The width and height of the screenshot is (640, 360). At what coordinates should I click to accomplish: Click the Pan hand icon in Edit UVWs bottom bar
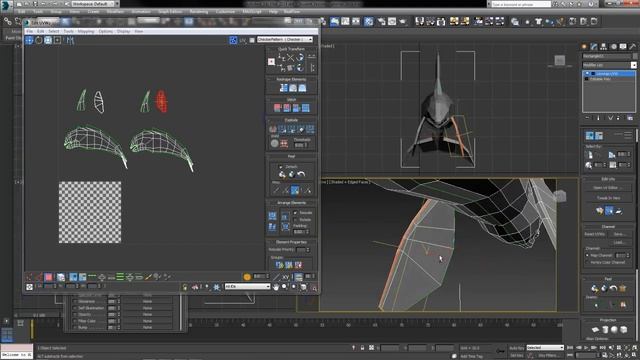click(276, 287)
